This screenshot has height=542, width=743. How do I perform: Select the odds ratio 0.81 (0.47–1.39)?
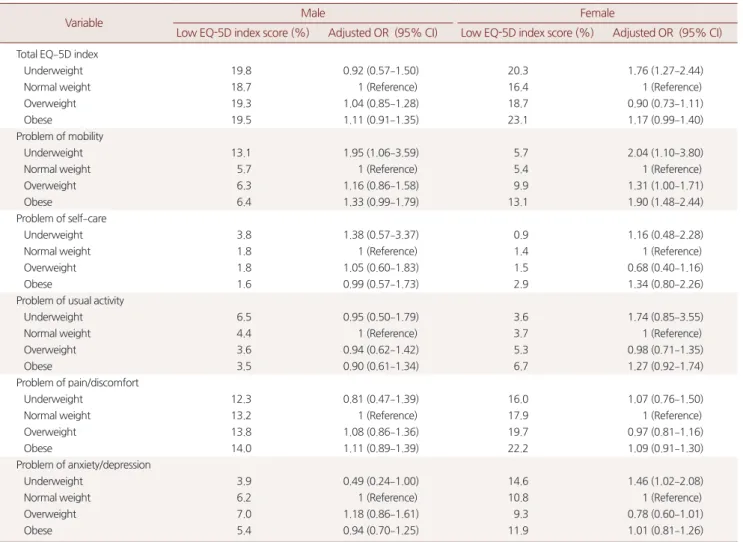(381, 399)
